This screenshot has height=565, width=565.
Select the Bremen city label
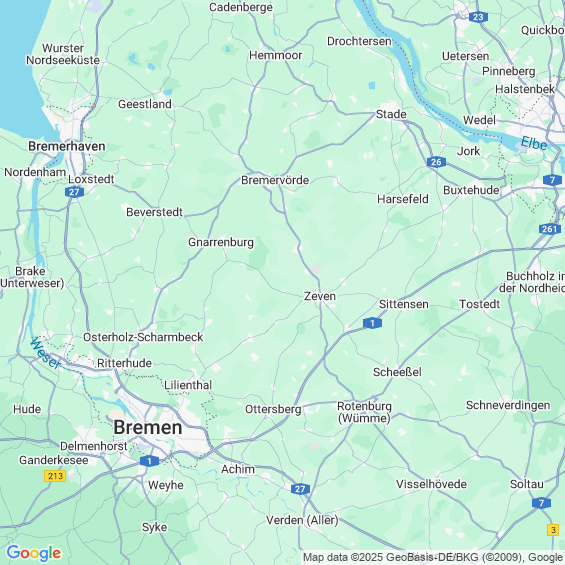tap(148, 428)
